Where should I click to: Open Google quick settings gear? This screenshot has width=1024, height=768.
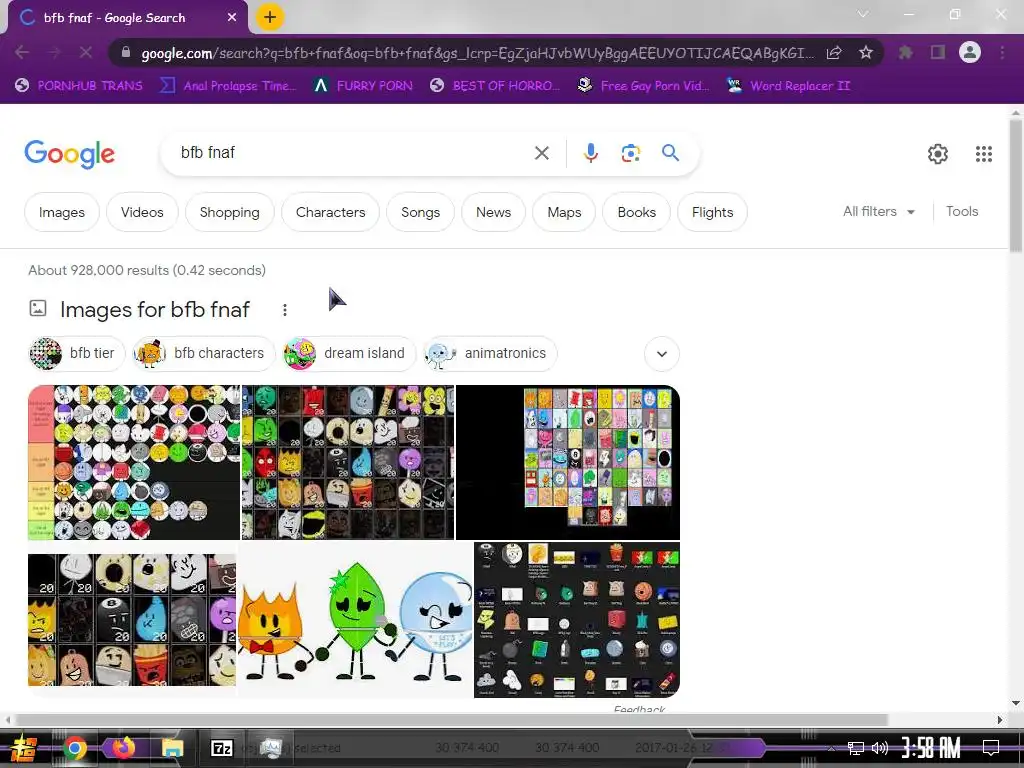(x=938, y=153)
